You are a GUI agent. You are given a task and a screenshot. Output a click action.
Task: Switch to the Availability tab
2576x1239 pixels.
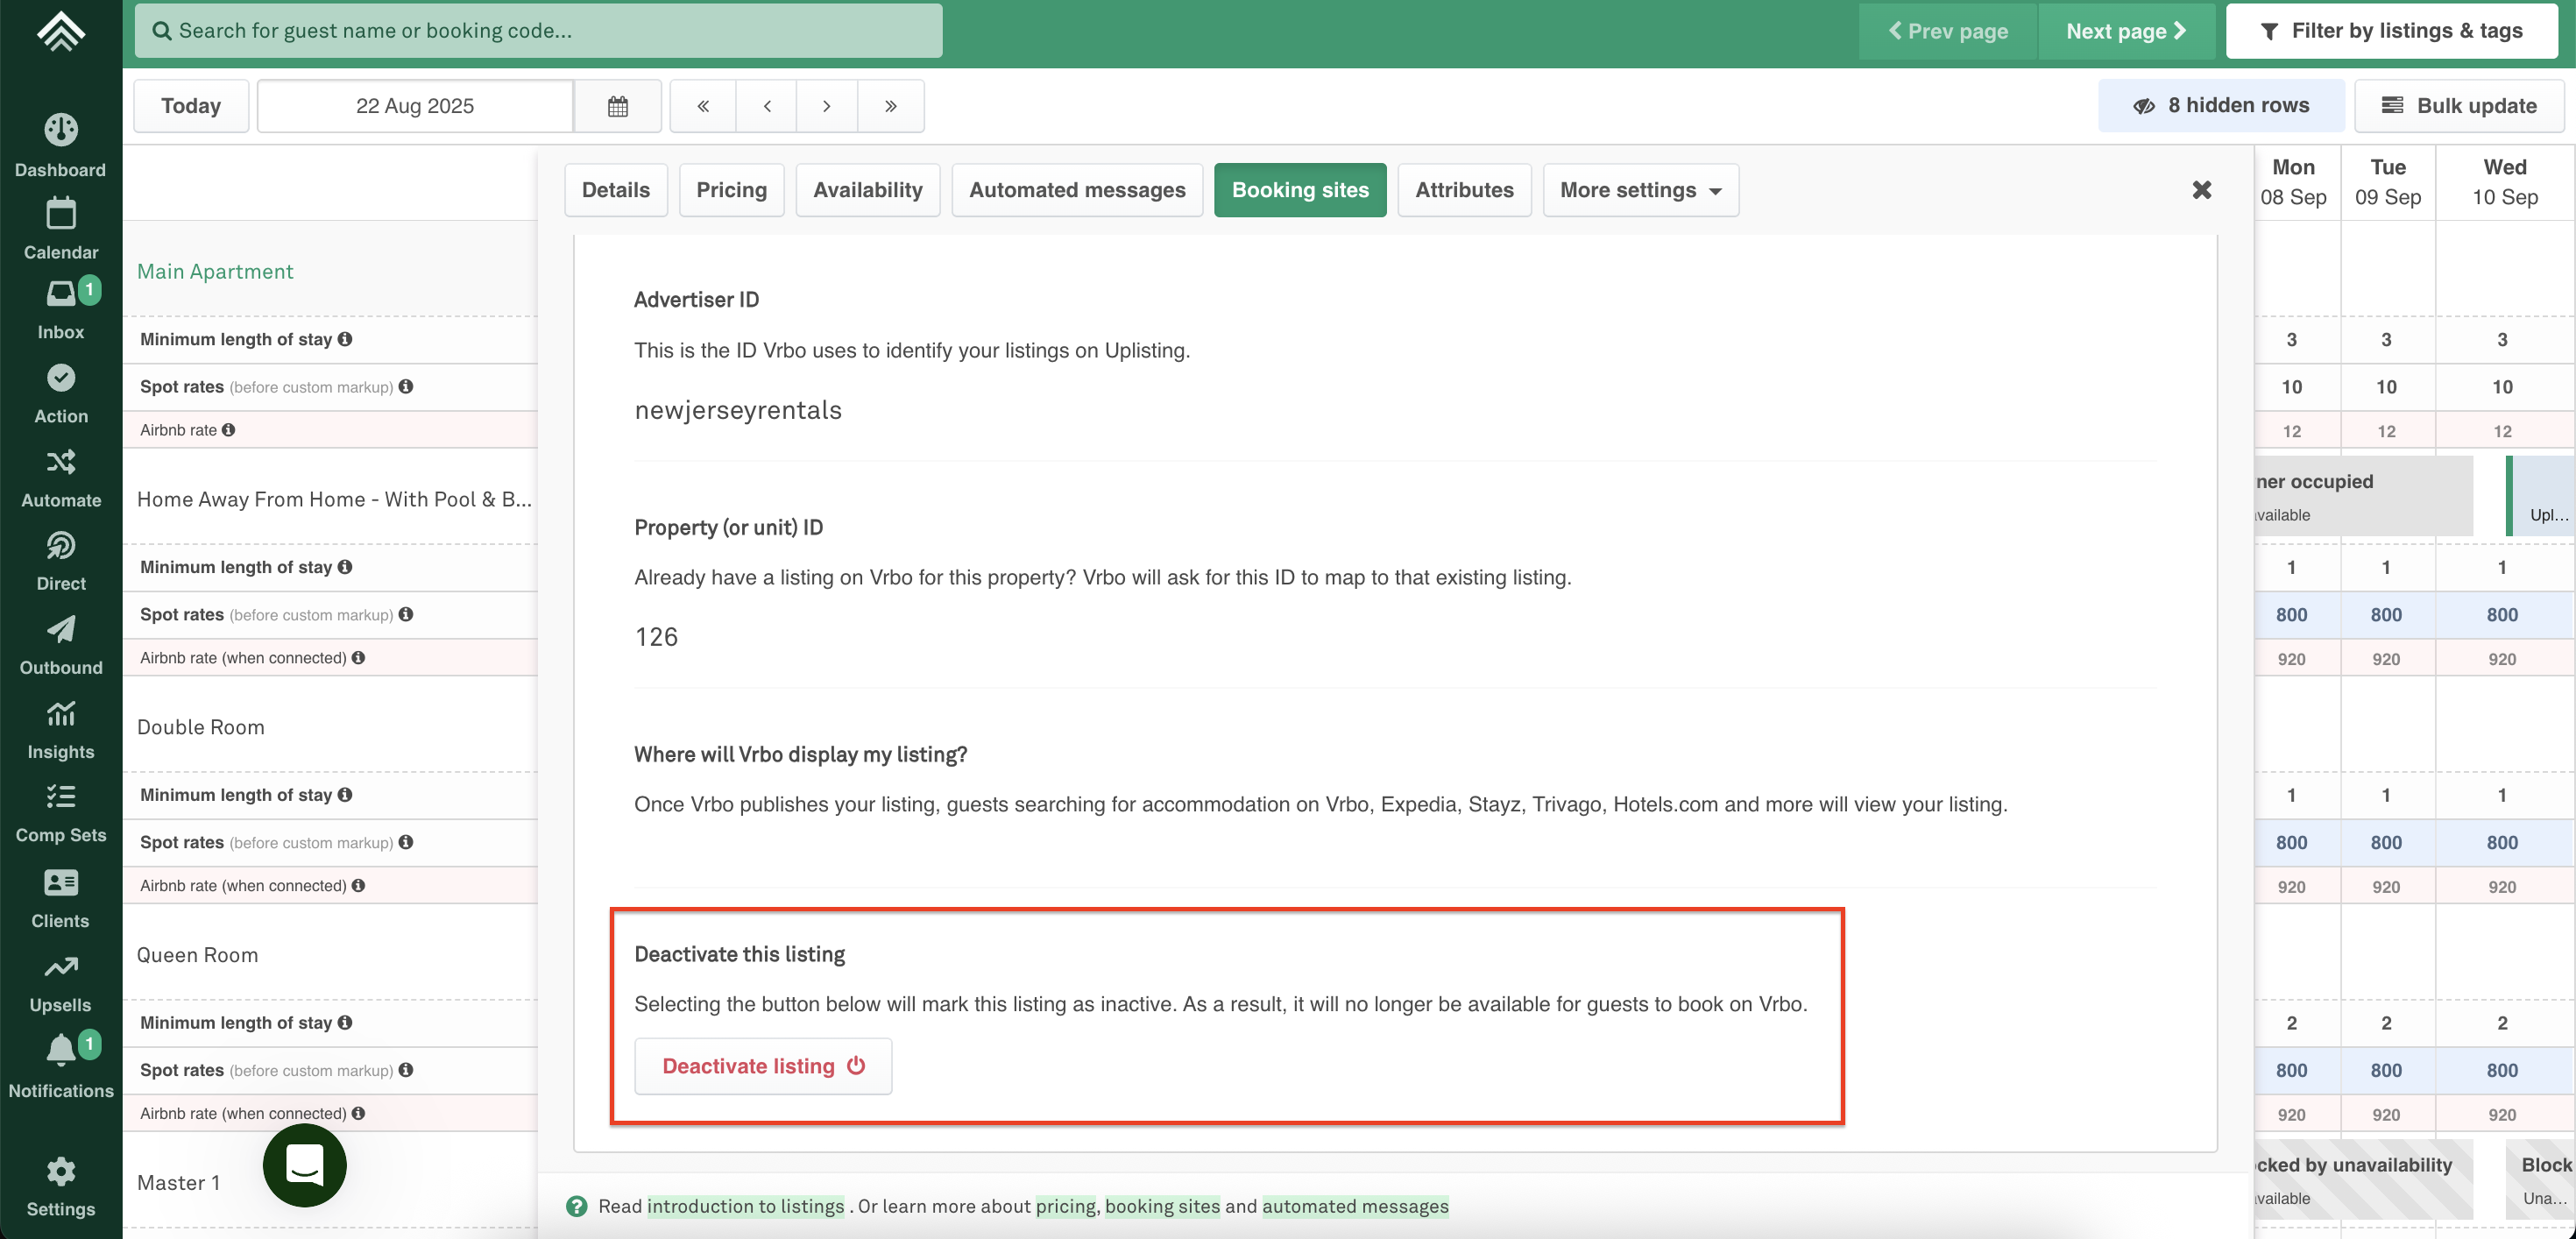pyautogui.click(x=868, y=190)
